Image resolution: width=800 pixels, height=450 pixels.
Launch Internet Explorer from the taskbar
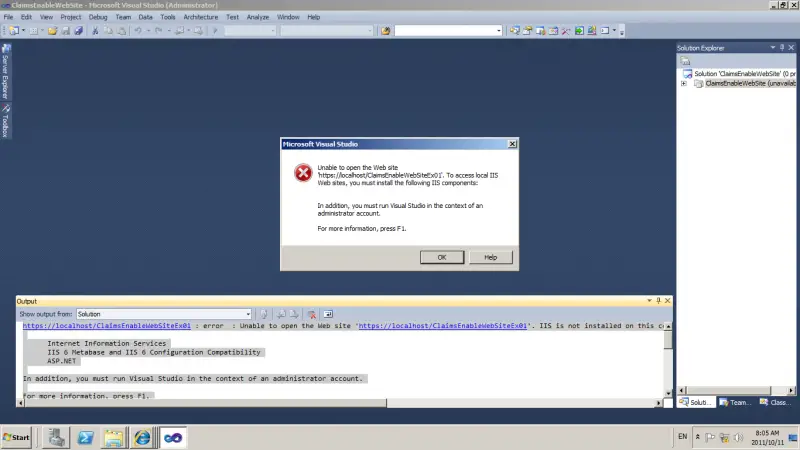coord(142,438)
